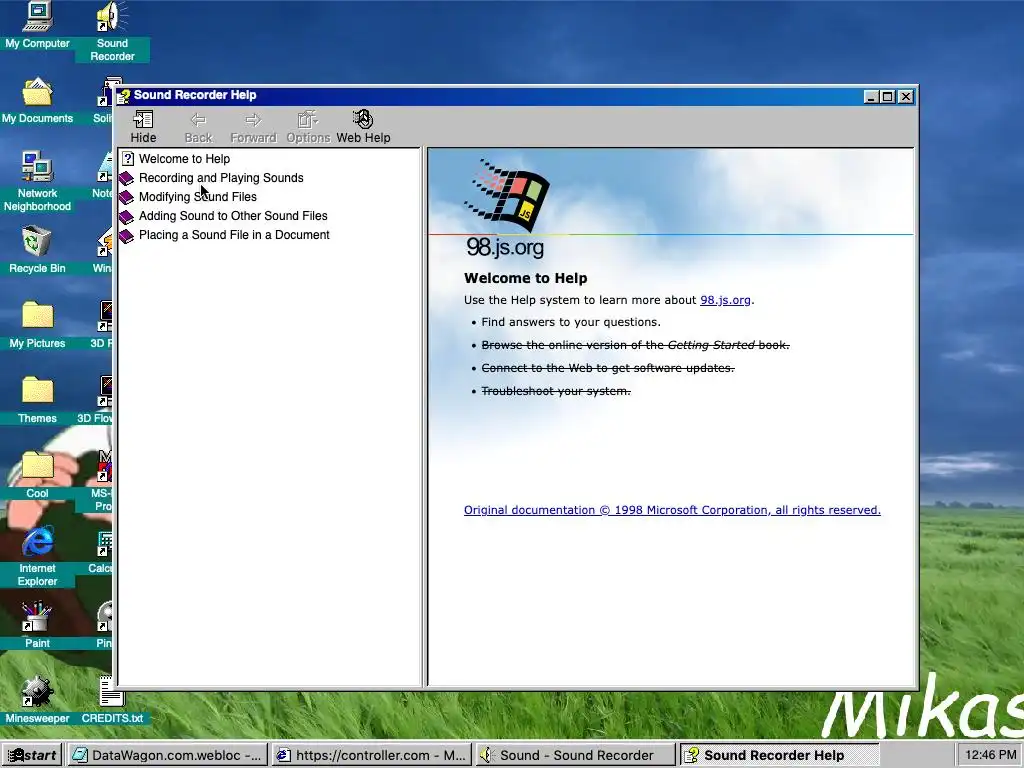The image size is (1024, 768).
Task: Click the purple book icon beside Recording and Playing Sounds
Action: [x=127, y=178]
